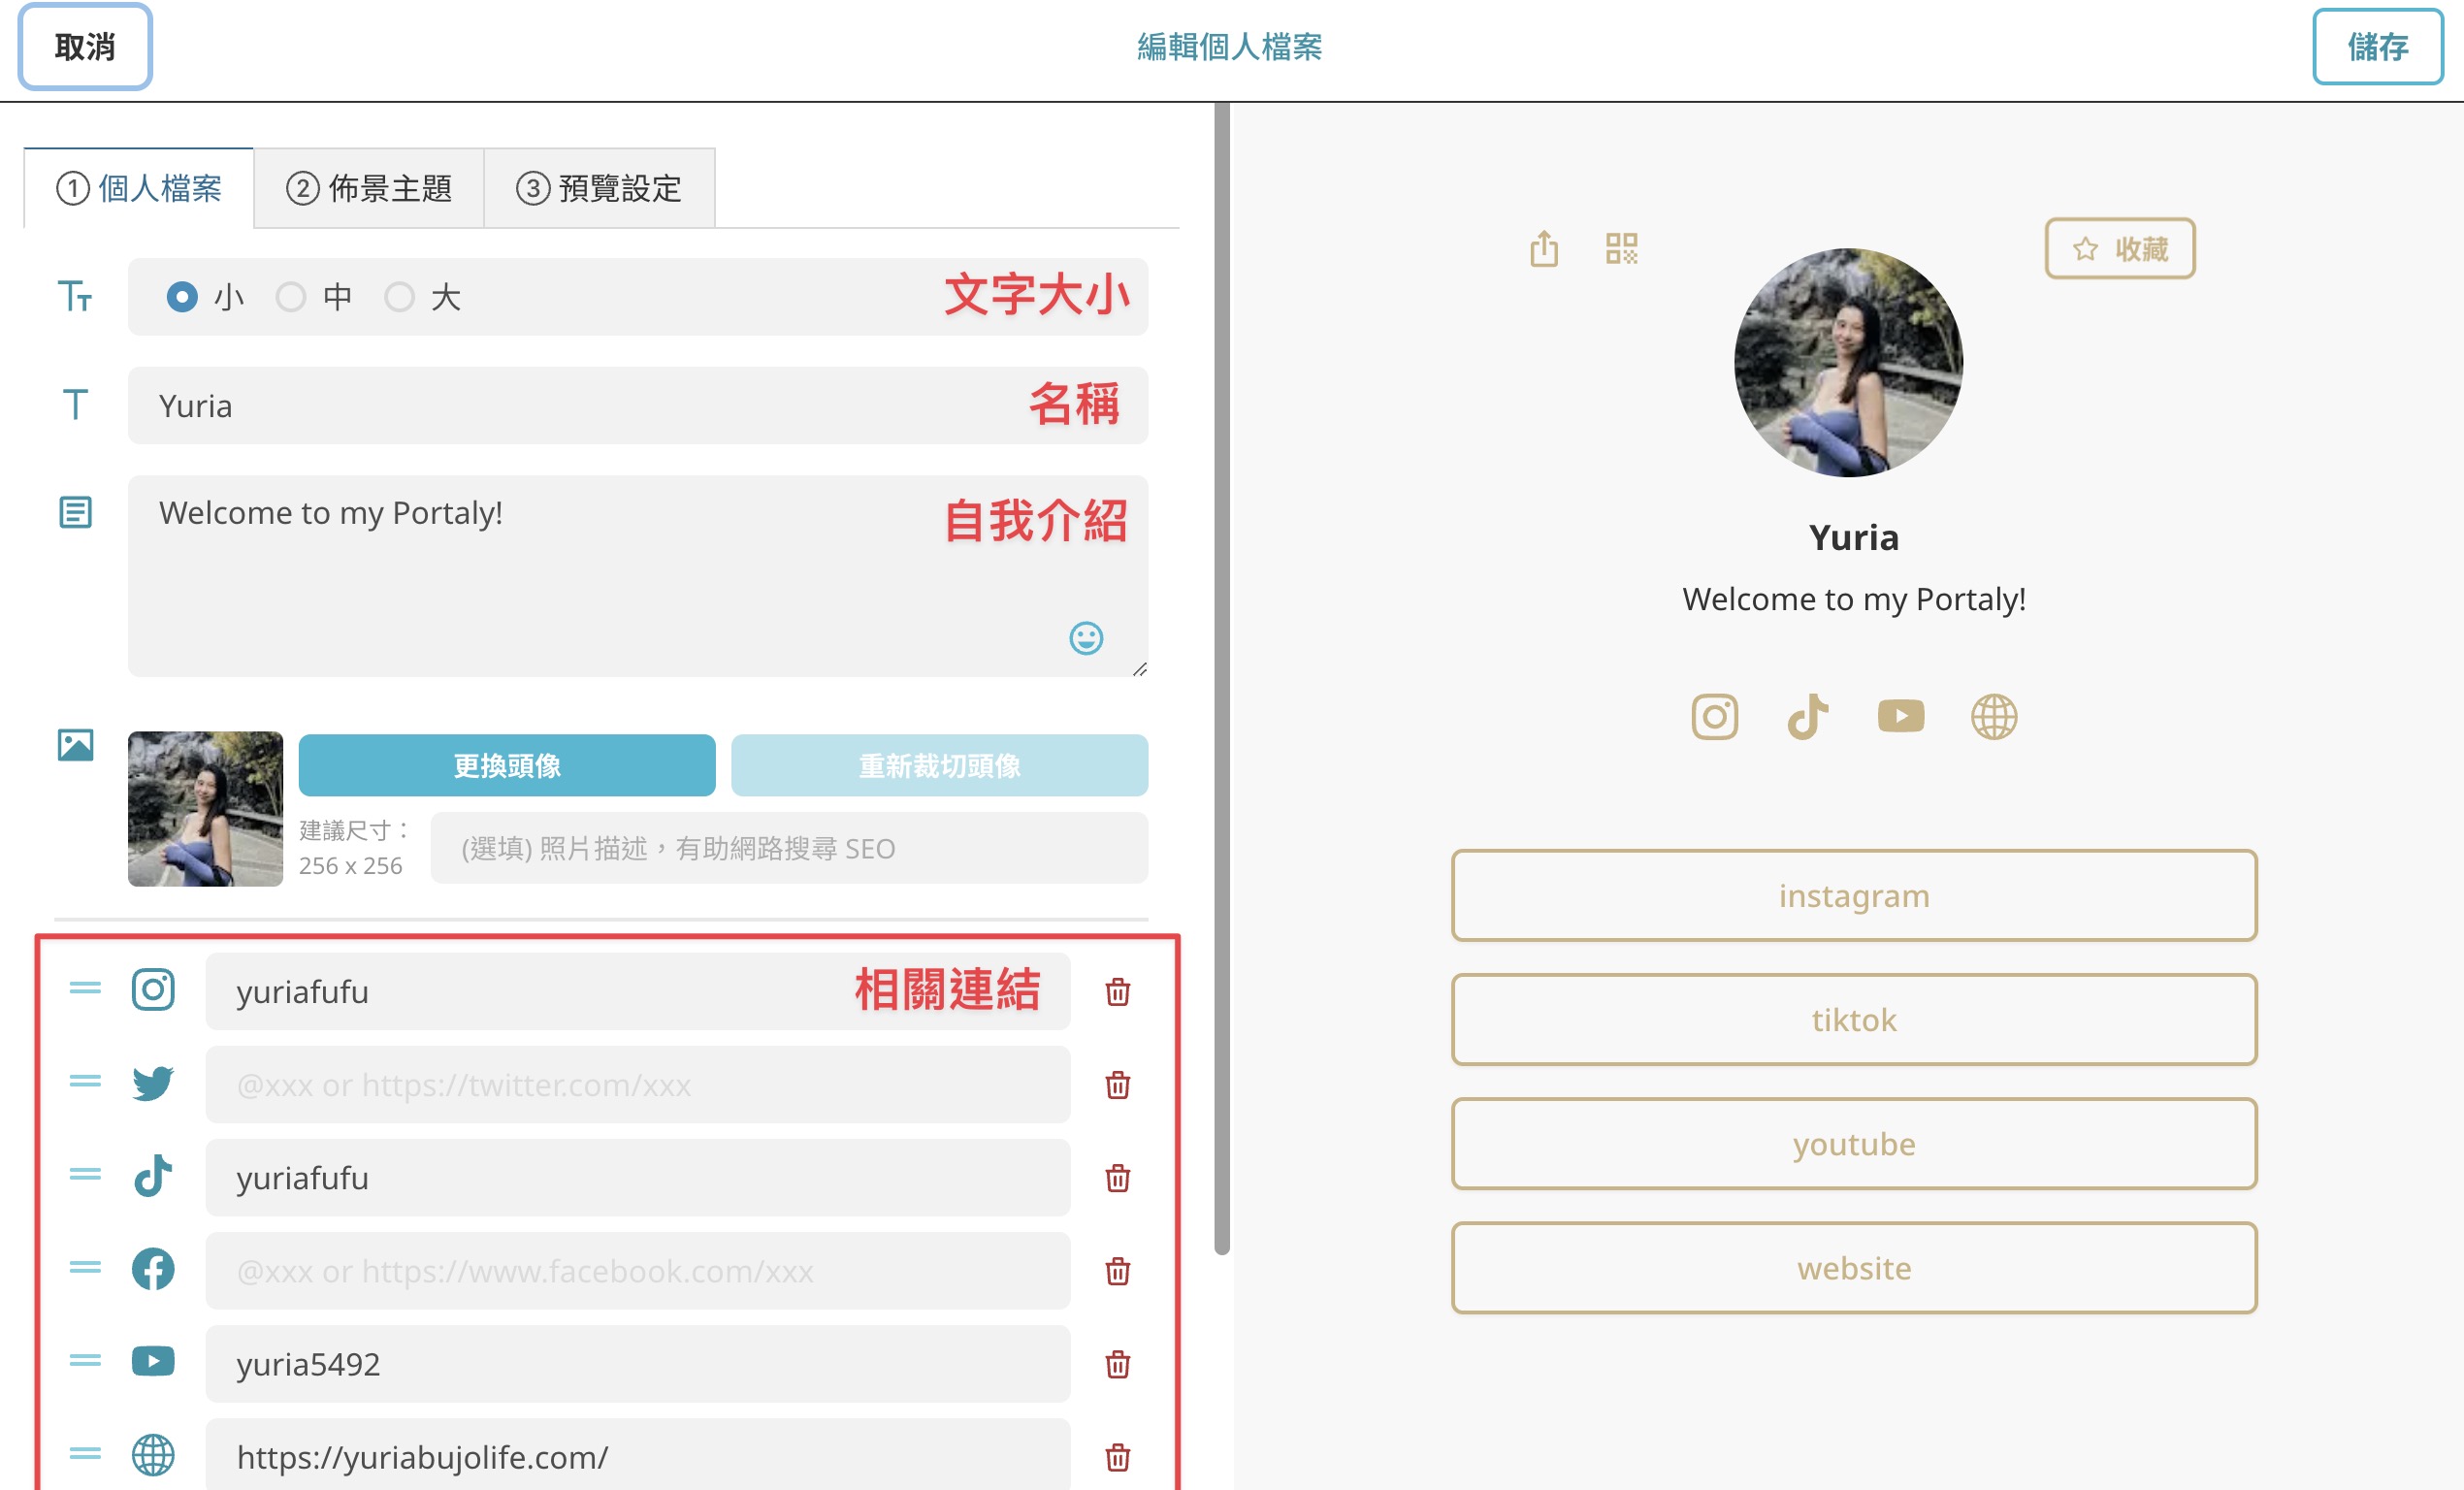The width and height of the screenshot is (2464, 1490).
Task: Click the 更換頭像 button
Action: 507,765
